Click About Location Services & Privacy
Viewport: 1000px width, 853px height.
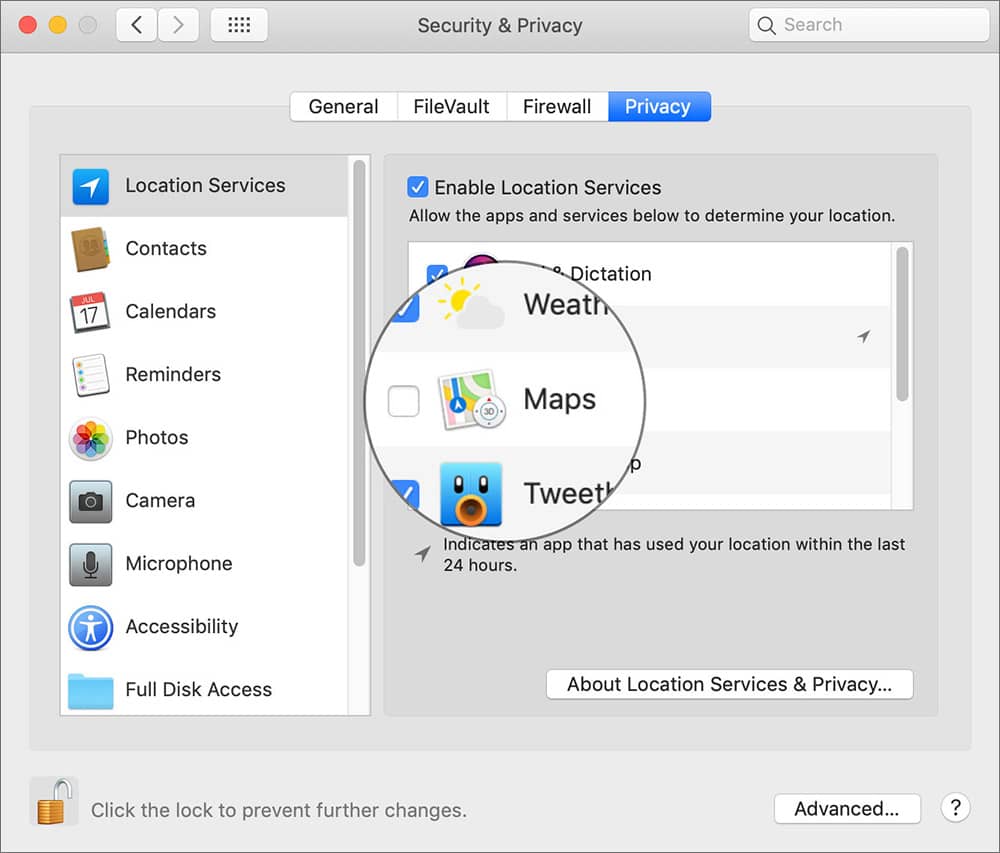click(729, 684)
